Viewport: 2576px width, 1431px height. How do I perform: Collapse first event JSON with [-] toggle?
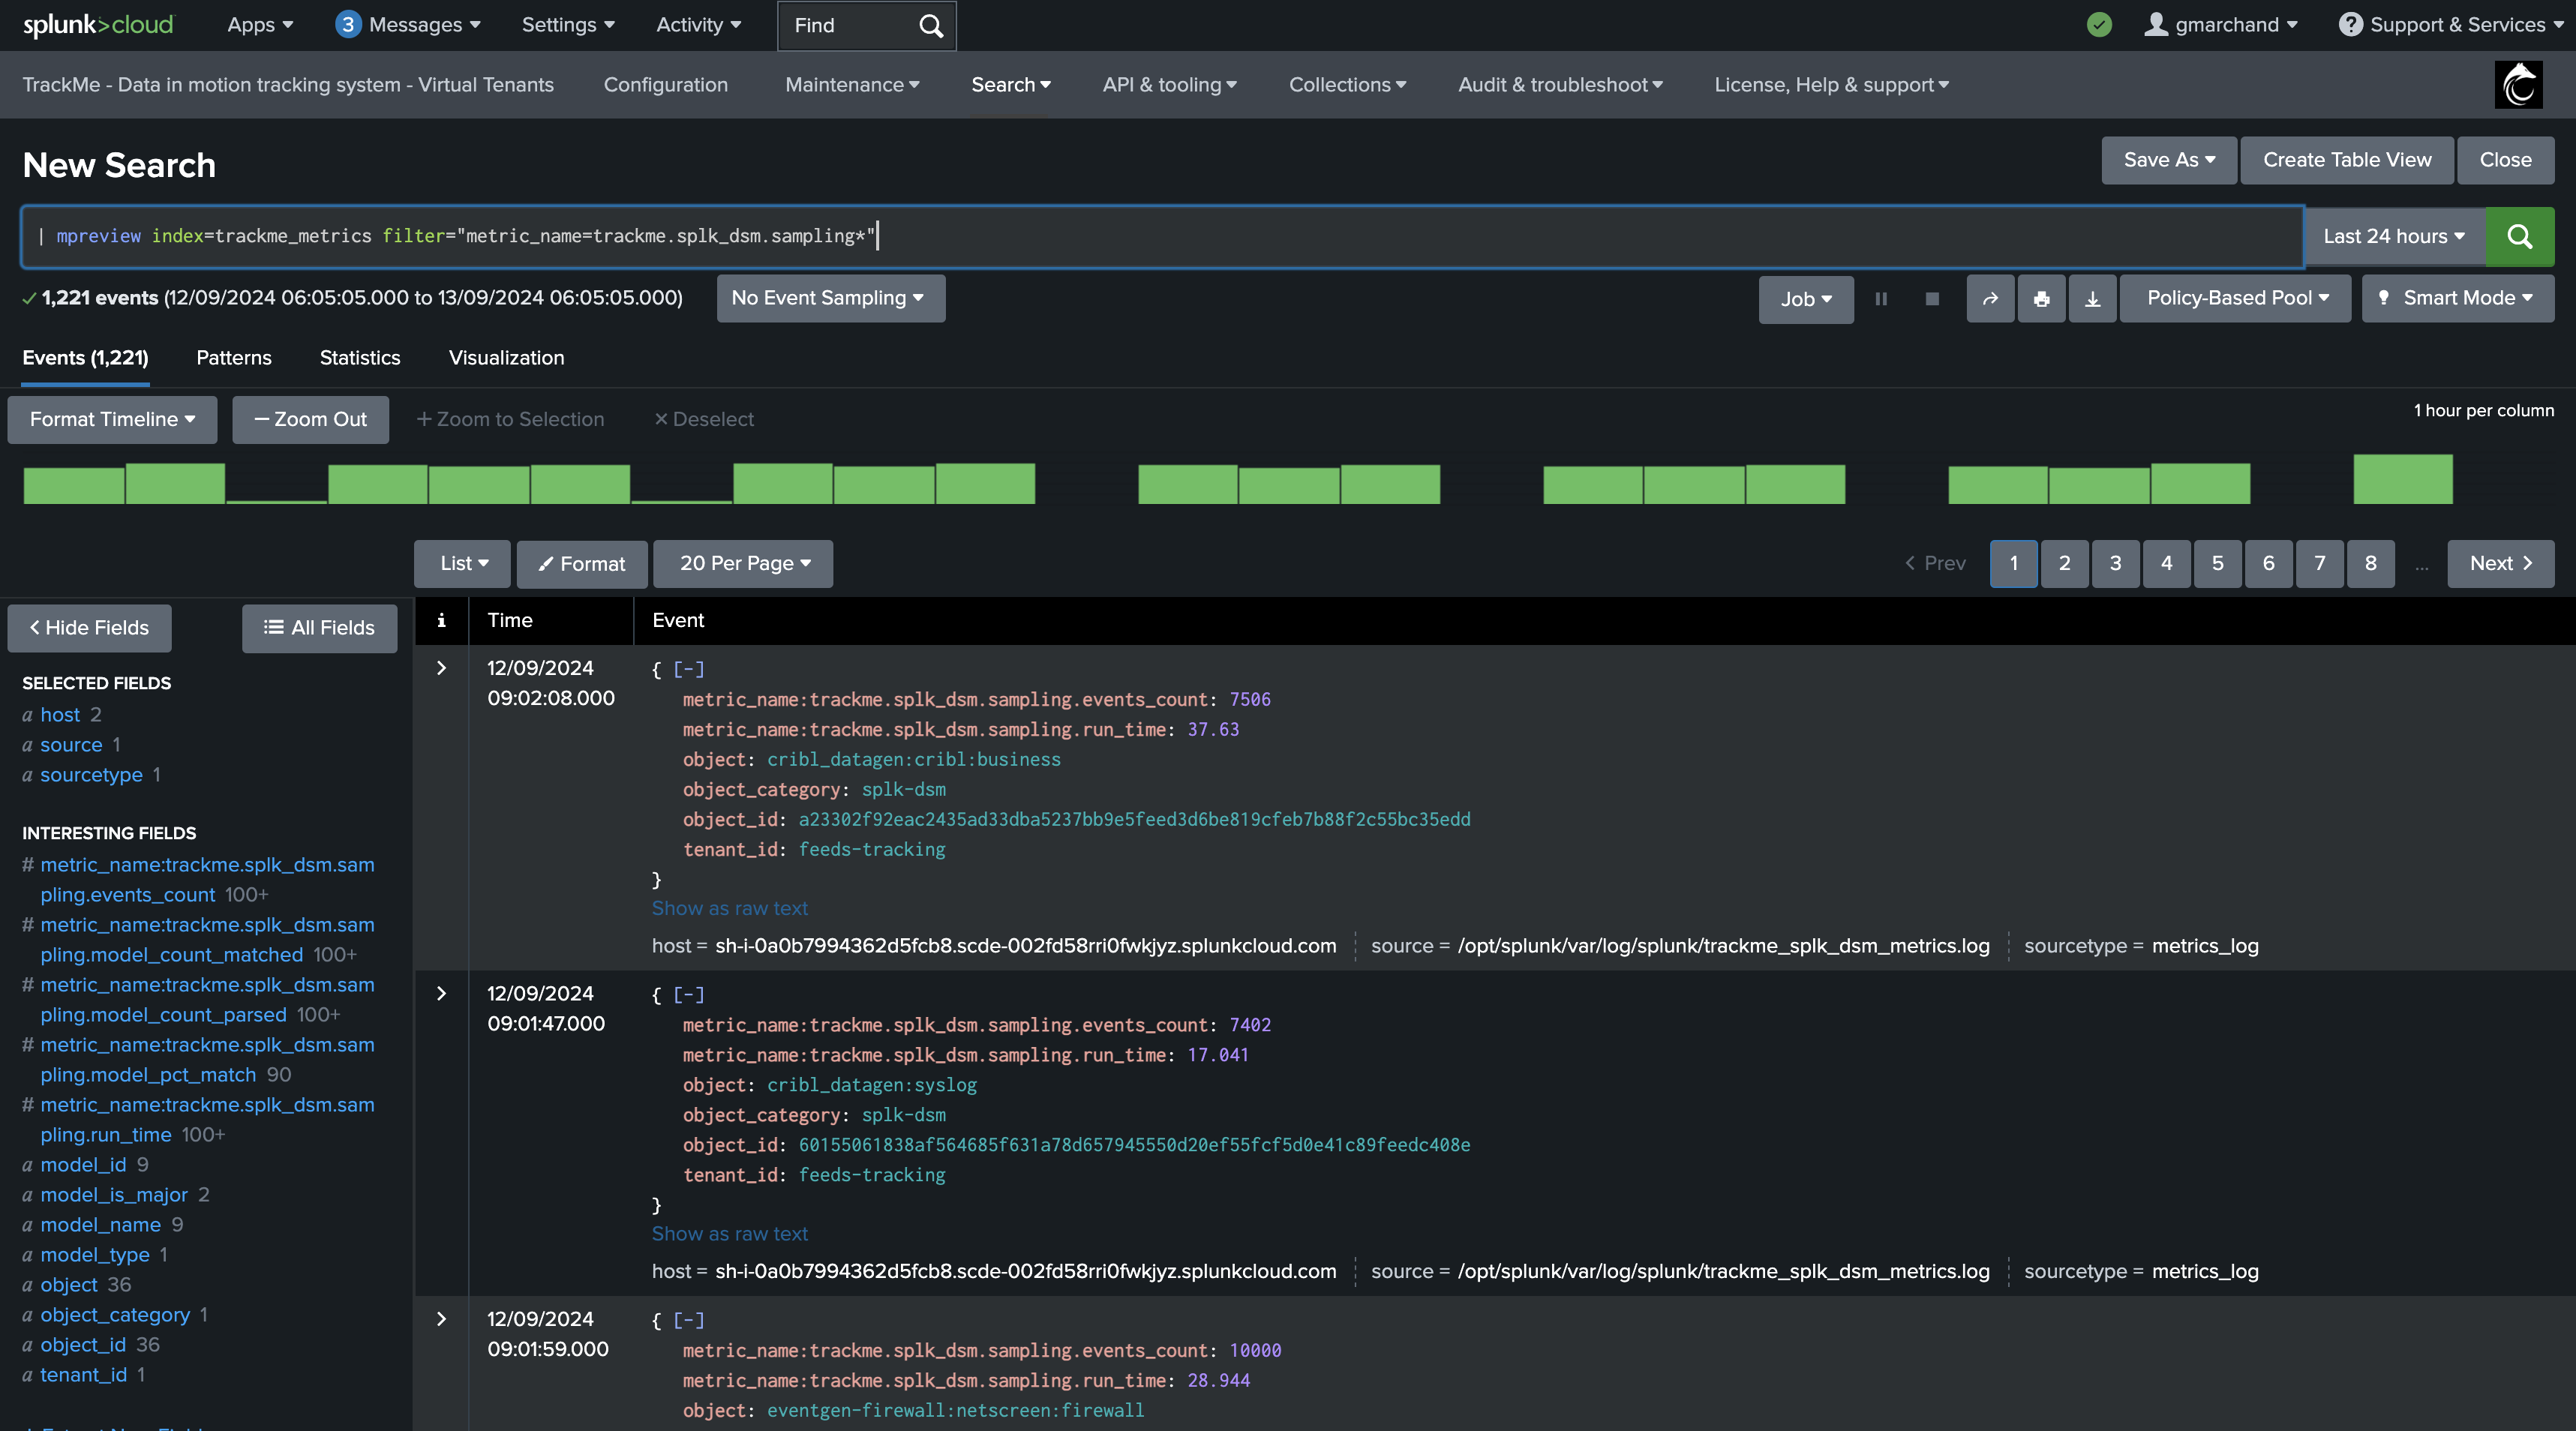click(689, 669)
